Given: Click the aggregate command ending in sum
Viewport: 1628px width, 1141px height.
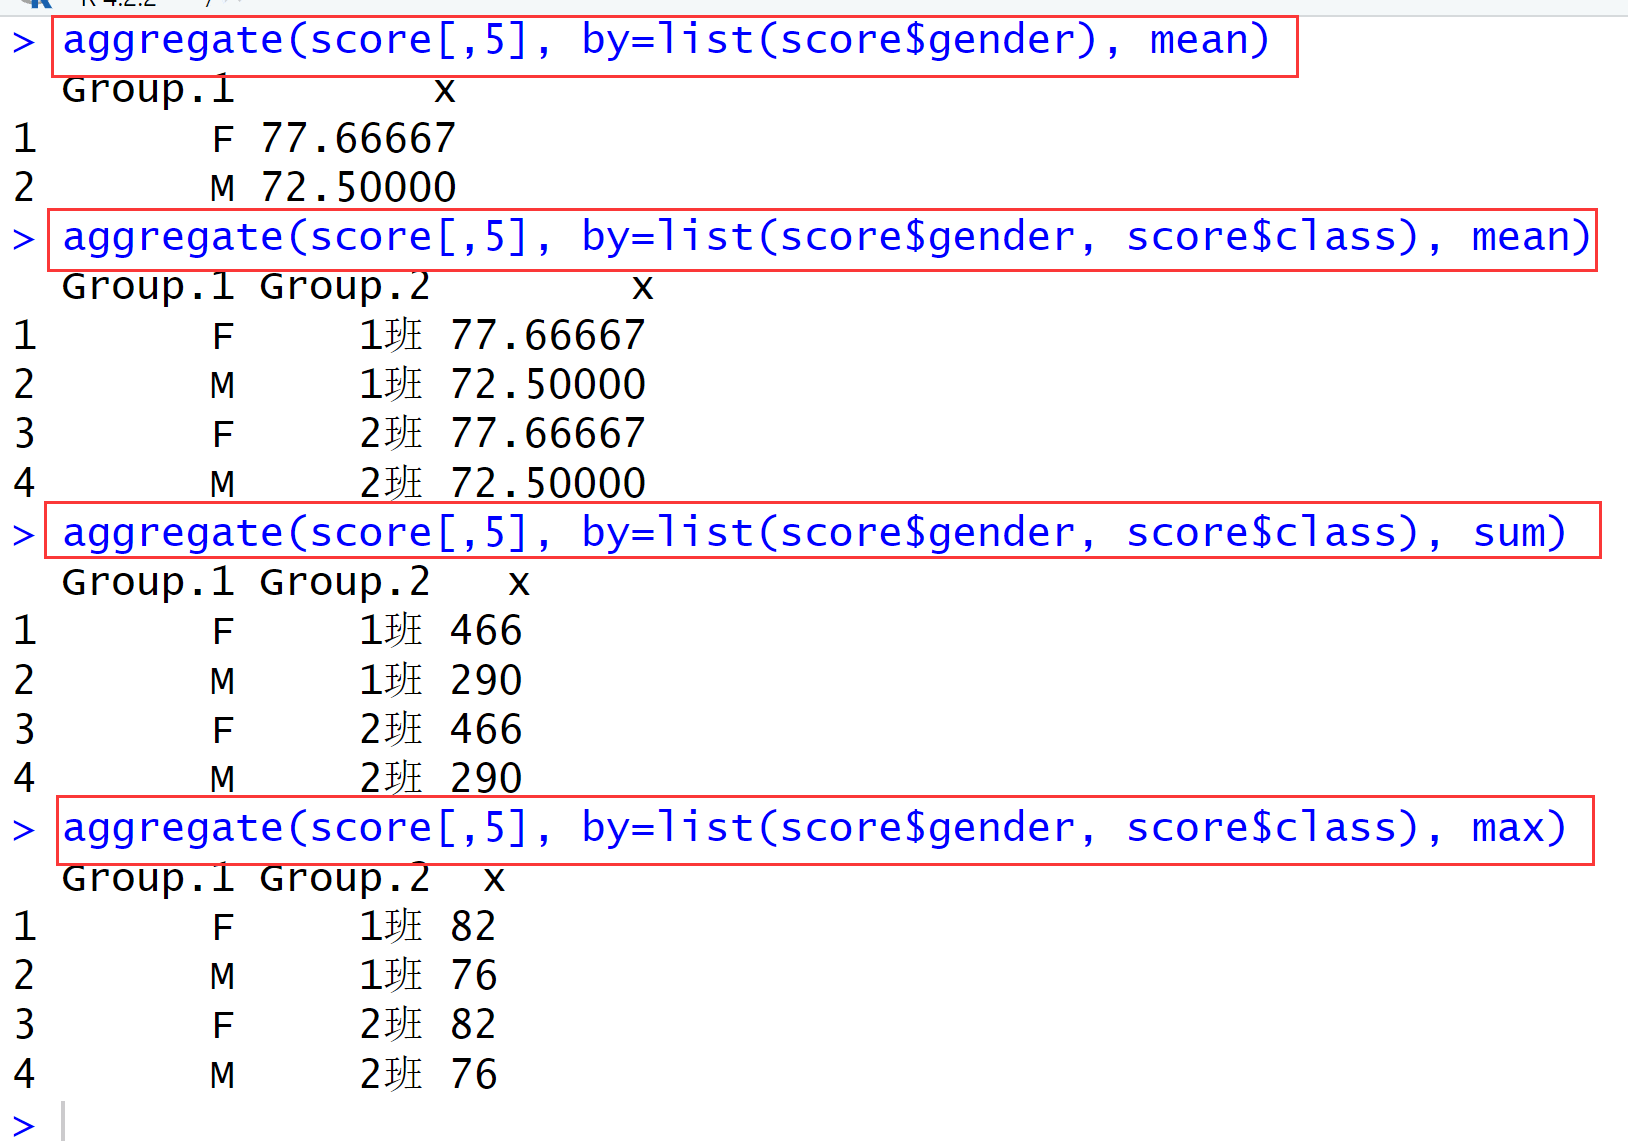Looking at the screenshot, I should 814,533.
